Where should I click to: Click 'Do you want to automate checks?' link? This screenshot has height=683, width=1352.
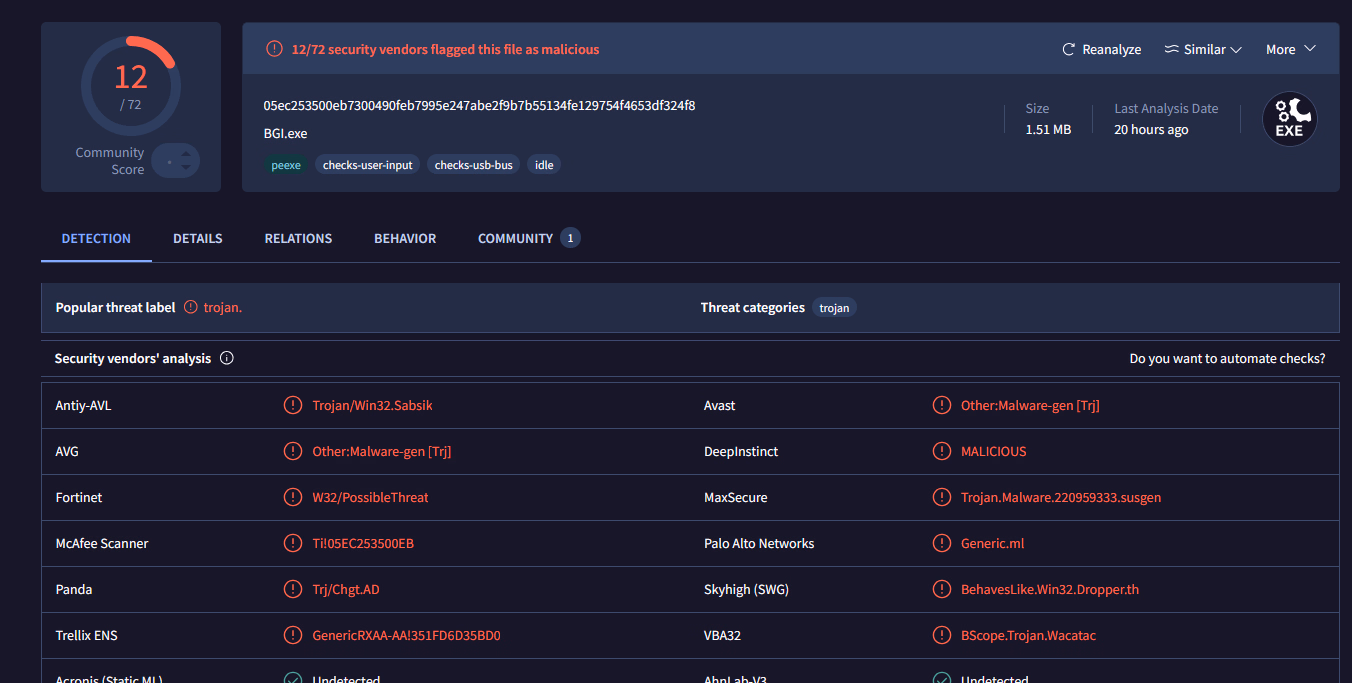[1227, 358]
